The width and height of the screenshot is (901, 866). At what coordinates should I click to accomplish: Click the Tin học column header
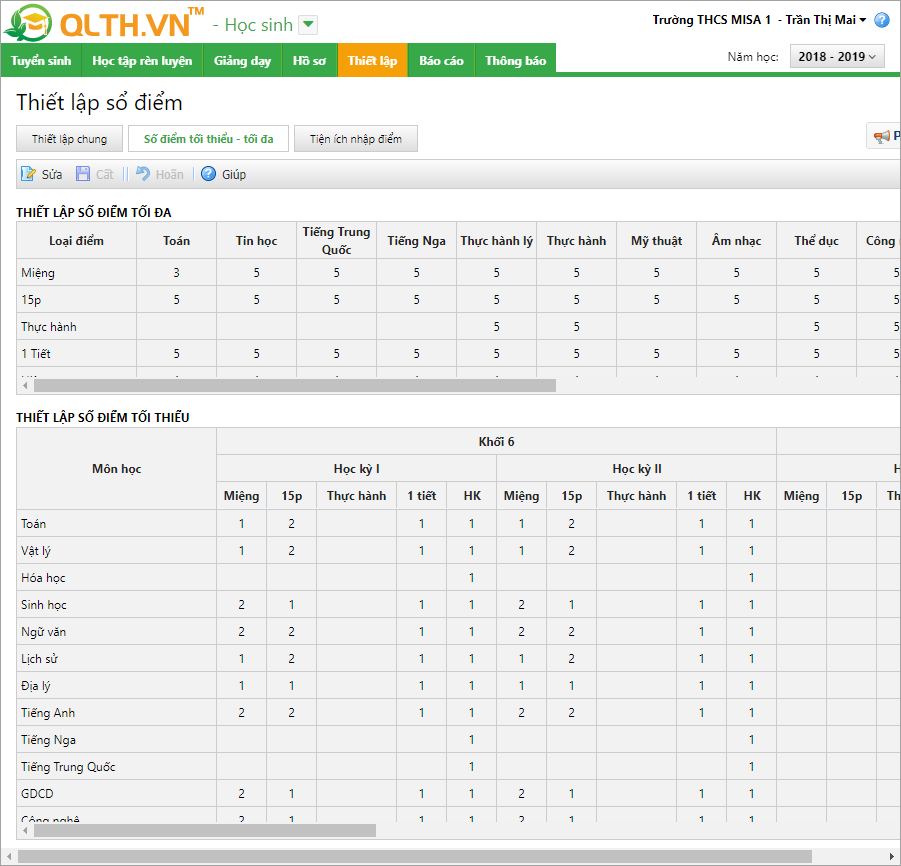coord(256,241)
